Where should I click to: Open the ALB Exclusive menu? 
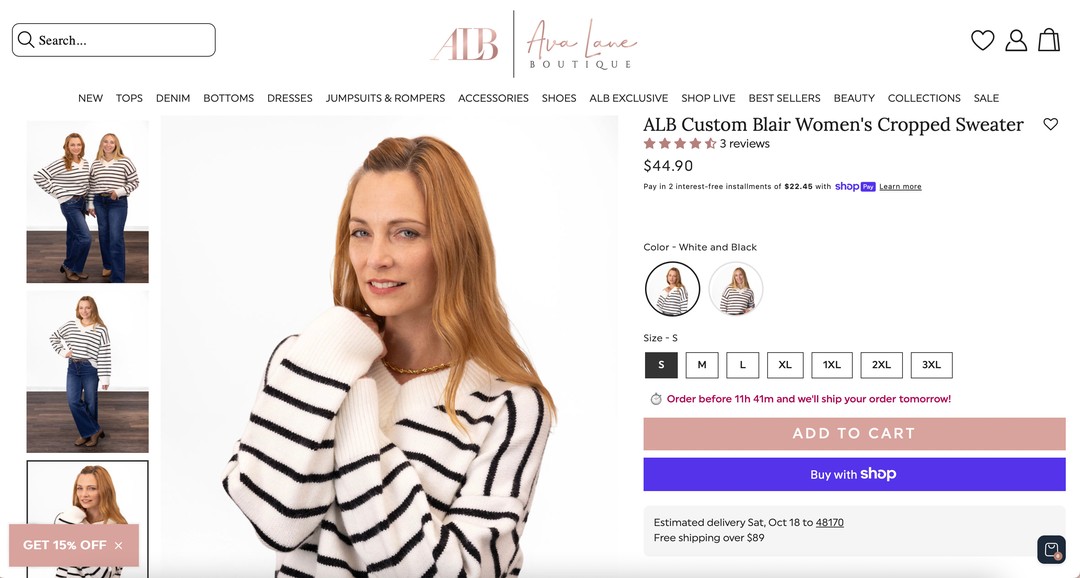click(x=629, y=98)
